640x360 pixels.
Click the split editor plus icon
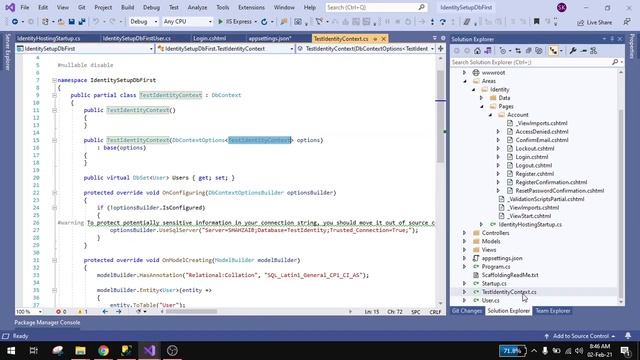point(440,49)
